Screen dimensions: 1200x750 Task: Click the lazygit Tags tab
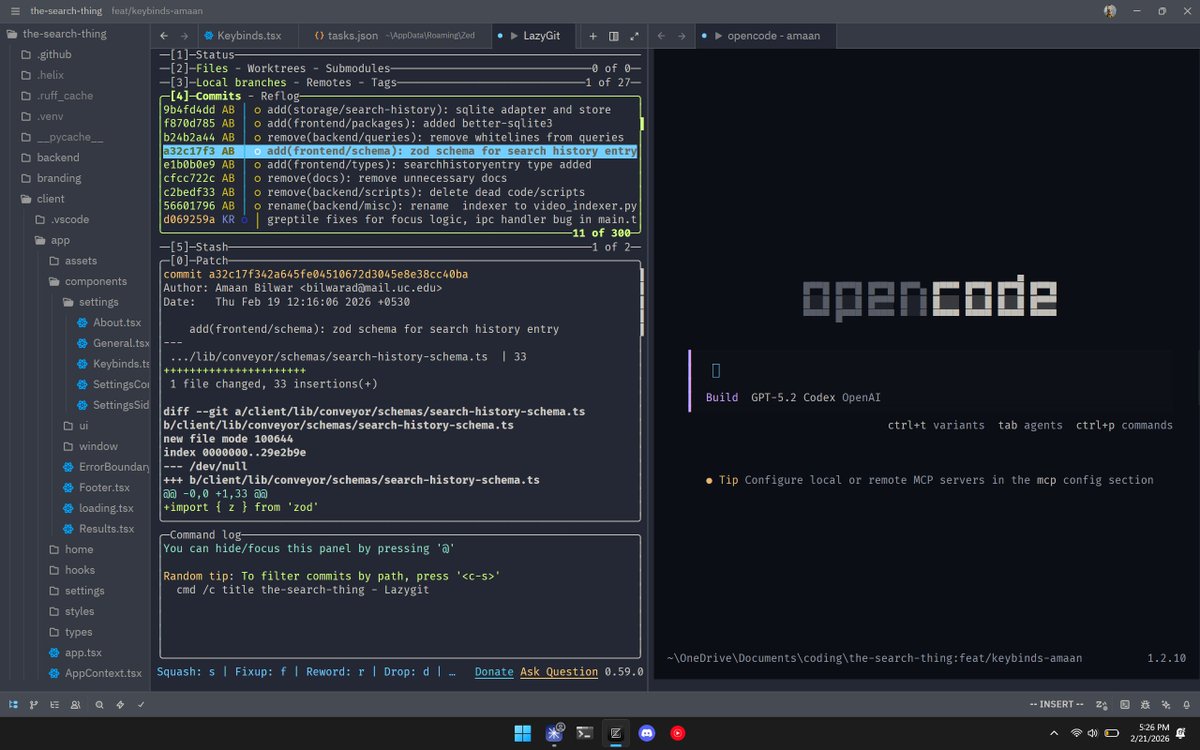(x=384, y=82)
